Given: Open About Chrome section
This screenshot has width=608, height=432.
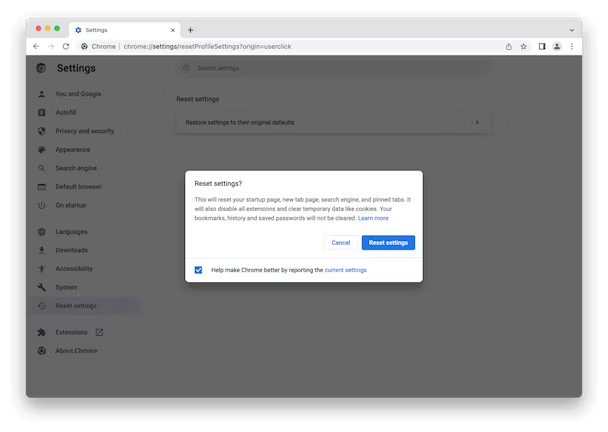Looking at the screenshot, I should point(76,351).
